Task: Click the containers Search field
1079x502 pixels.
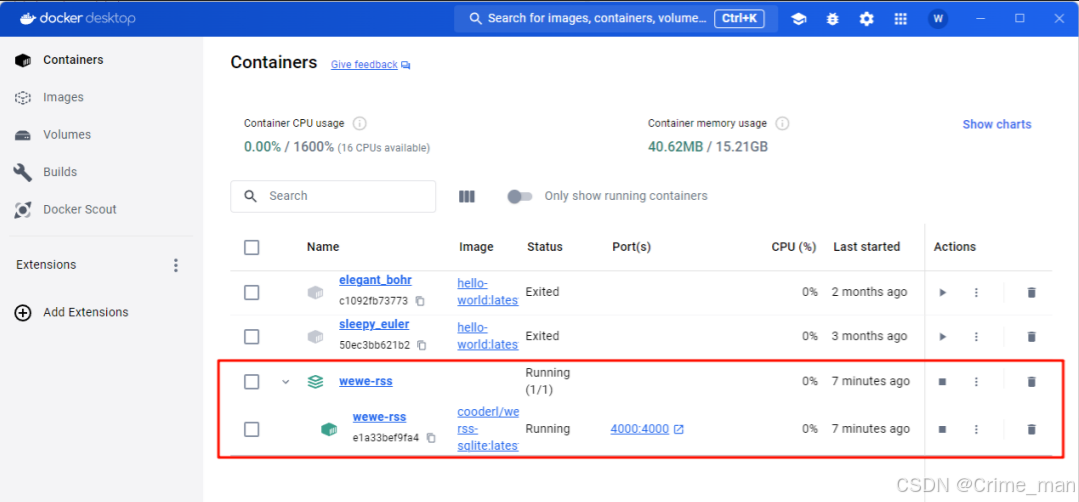Action: coord(333,197)
